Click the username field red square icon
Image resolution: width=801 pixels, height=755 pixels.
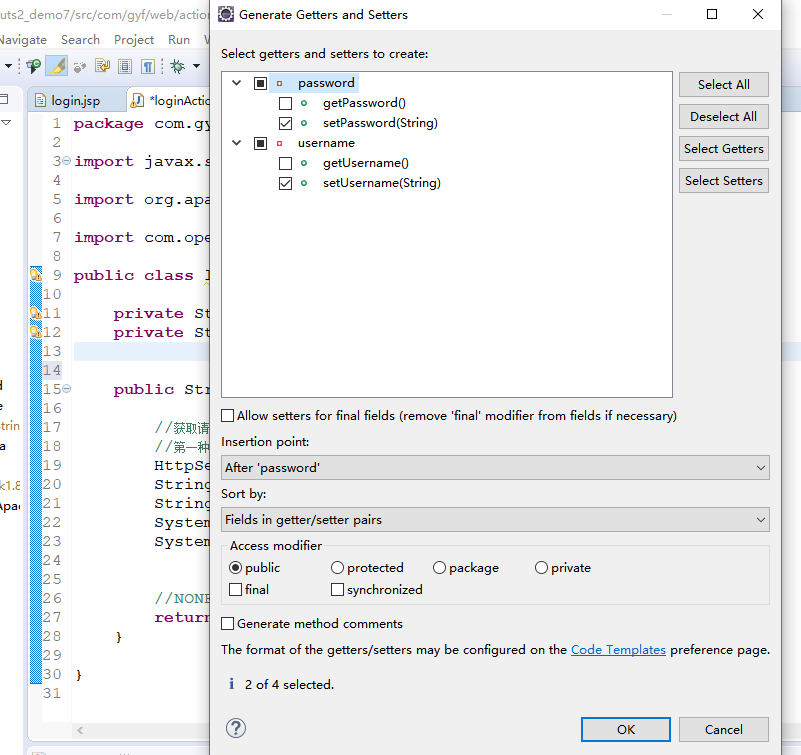pos(279,144)
